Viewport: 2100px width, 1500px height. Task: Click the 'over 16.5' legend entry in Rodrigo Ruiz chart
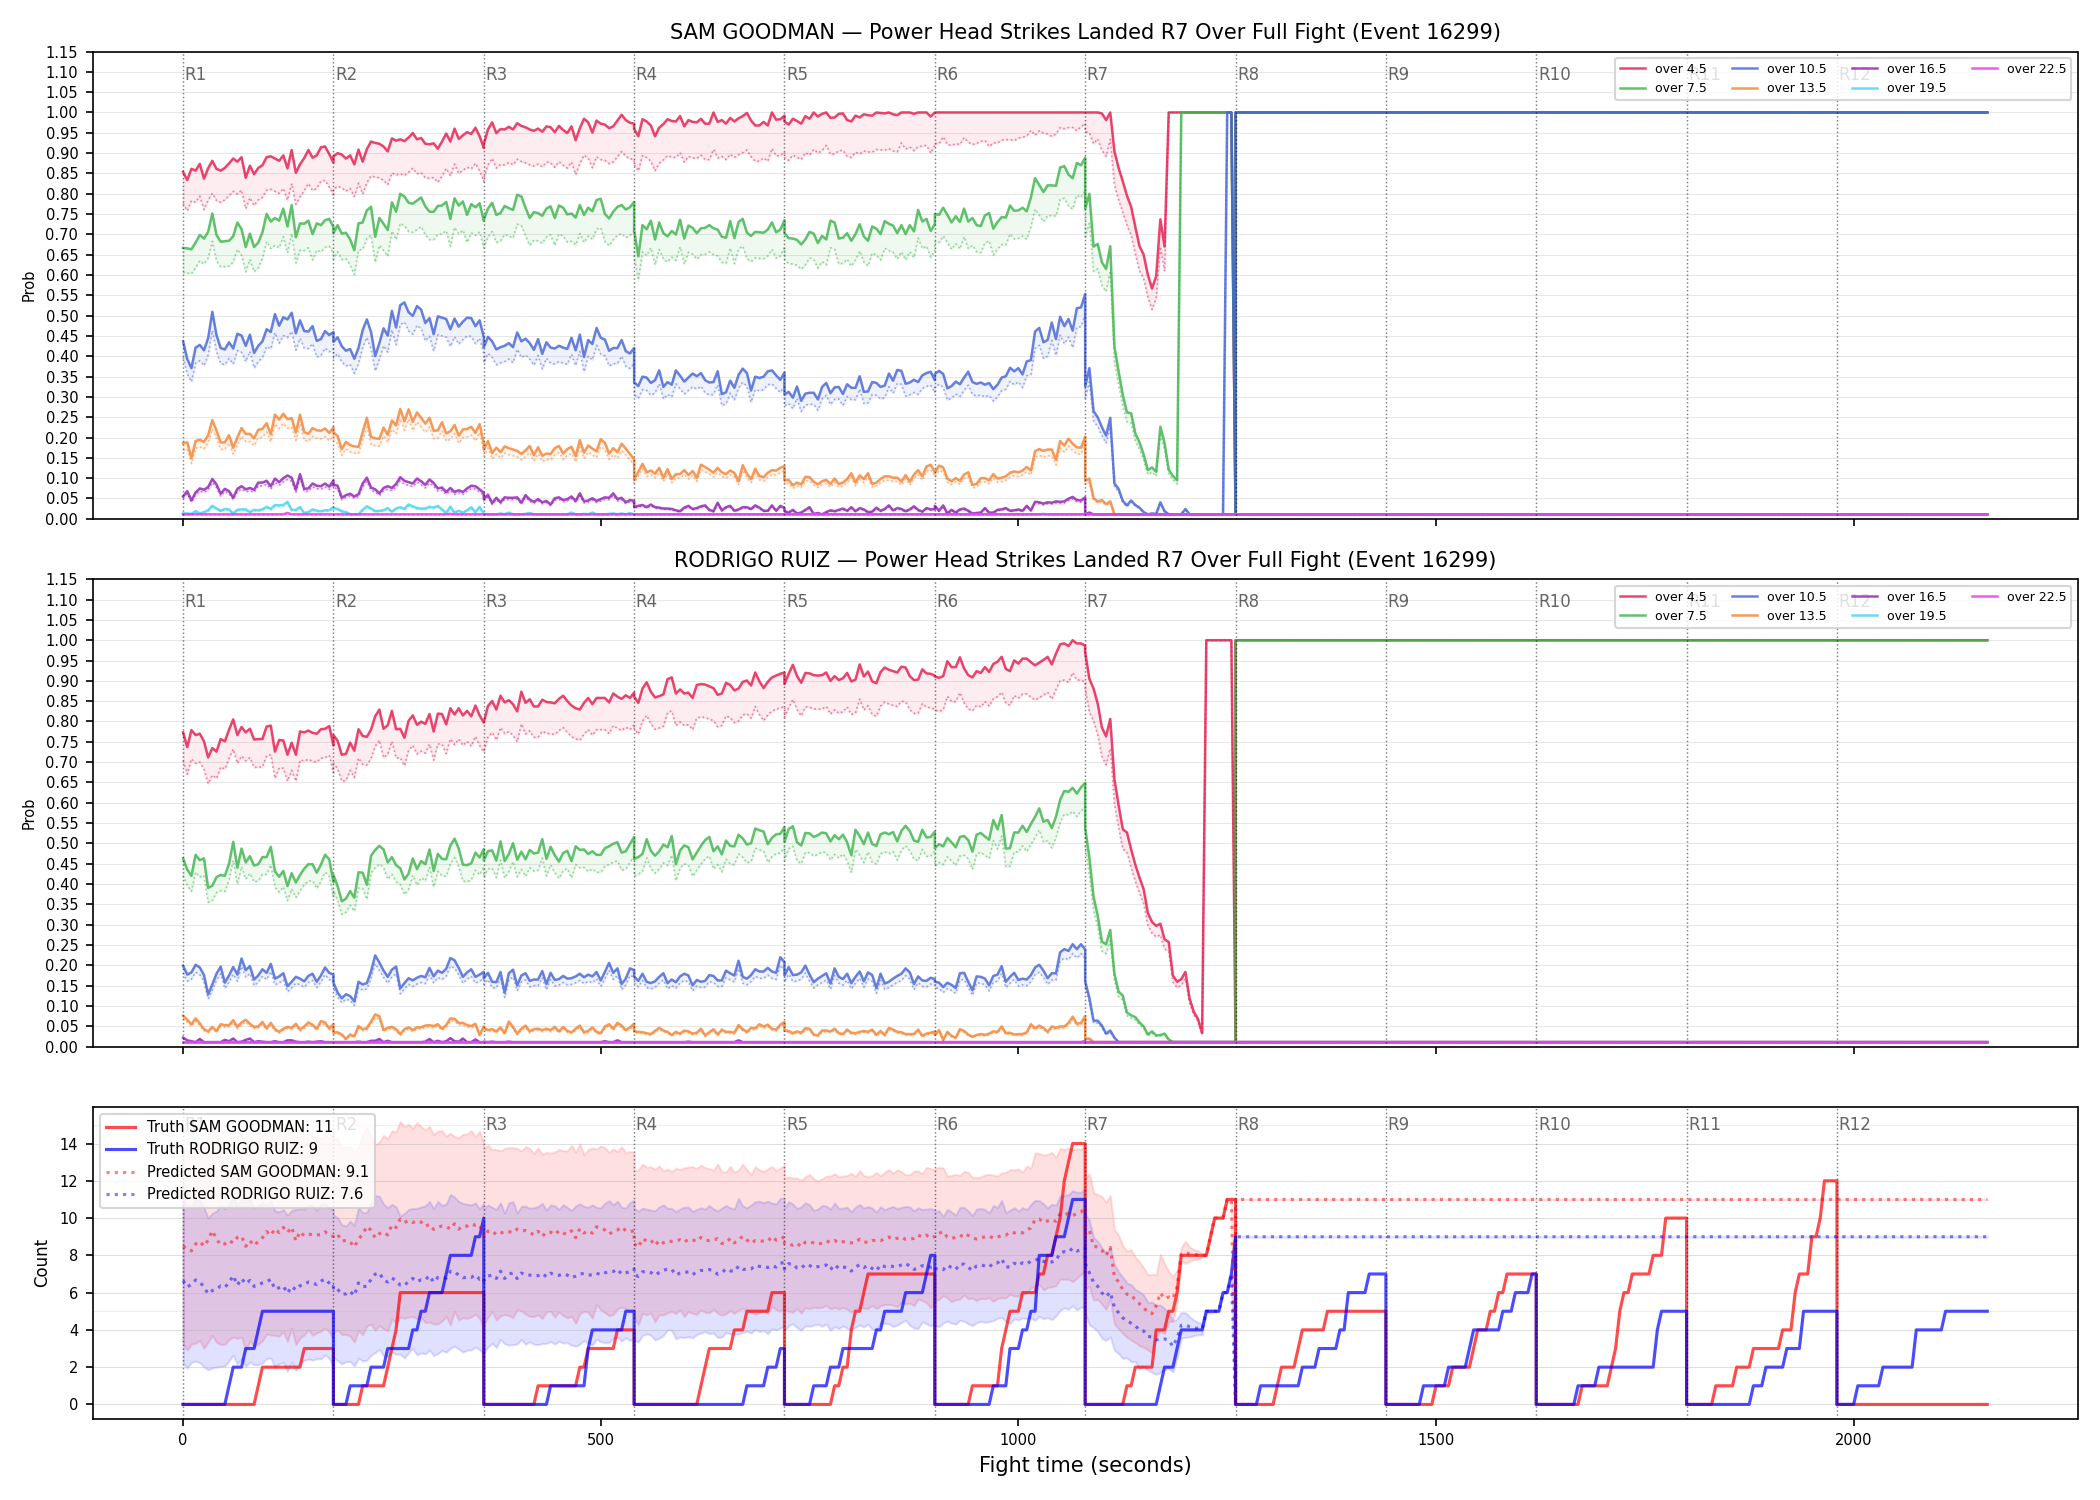[x=1899, y=597]
